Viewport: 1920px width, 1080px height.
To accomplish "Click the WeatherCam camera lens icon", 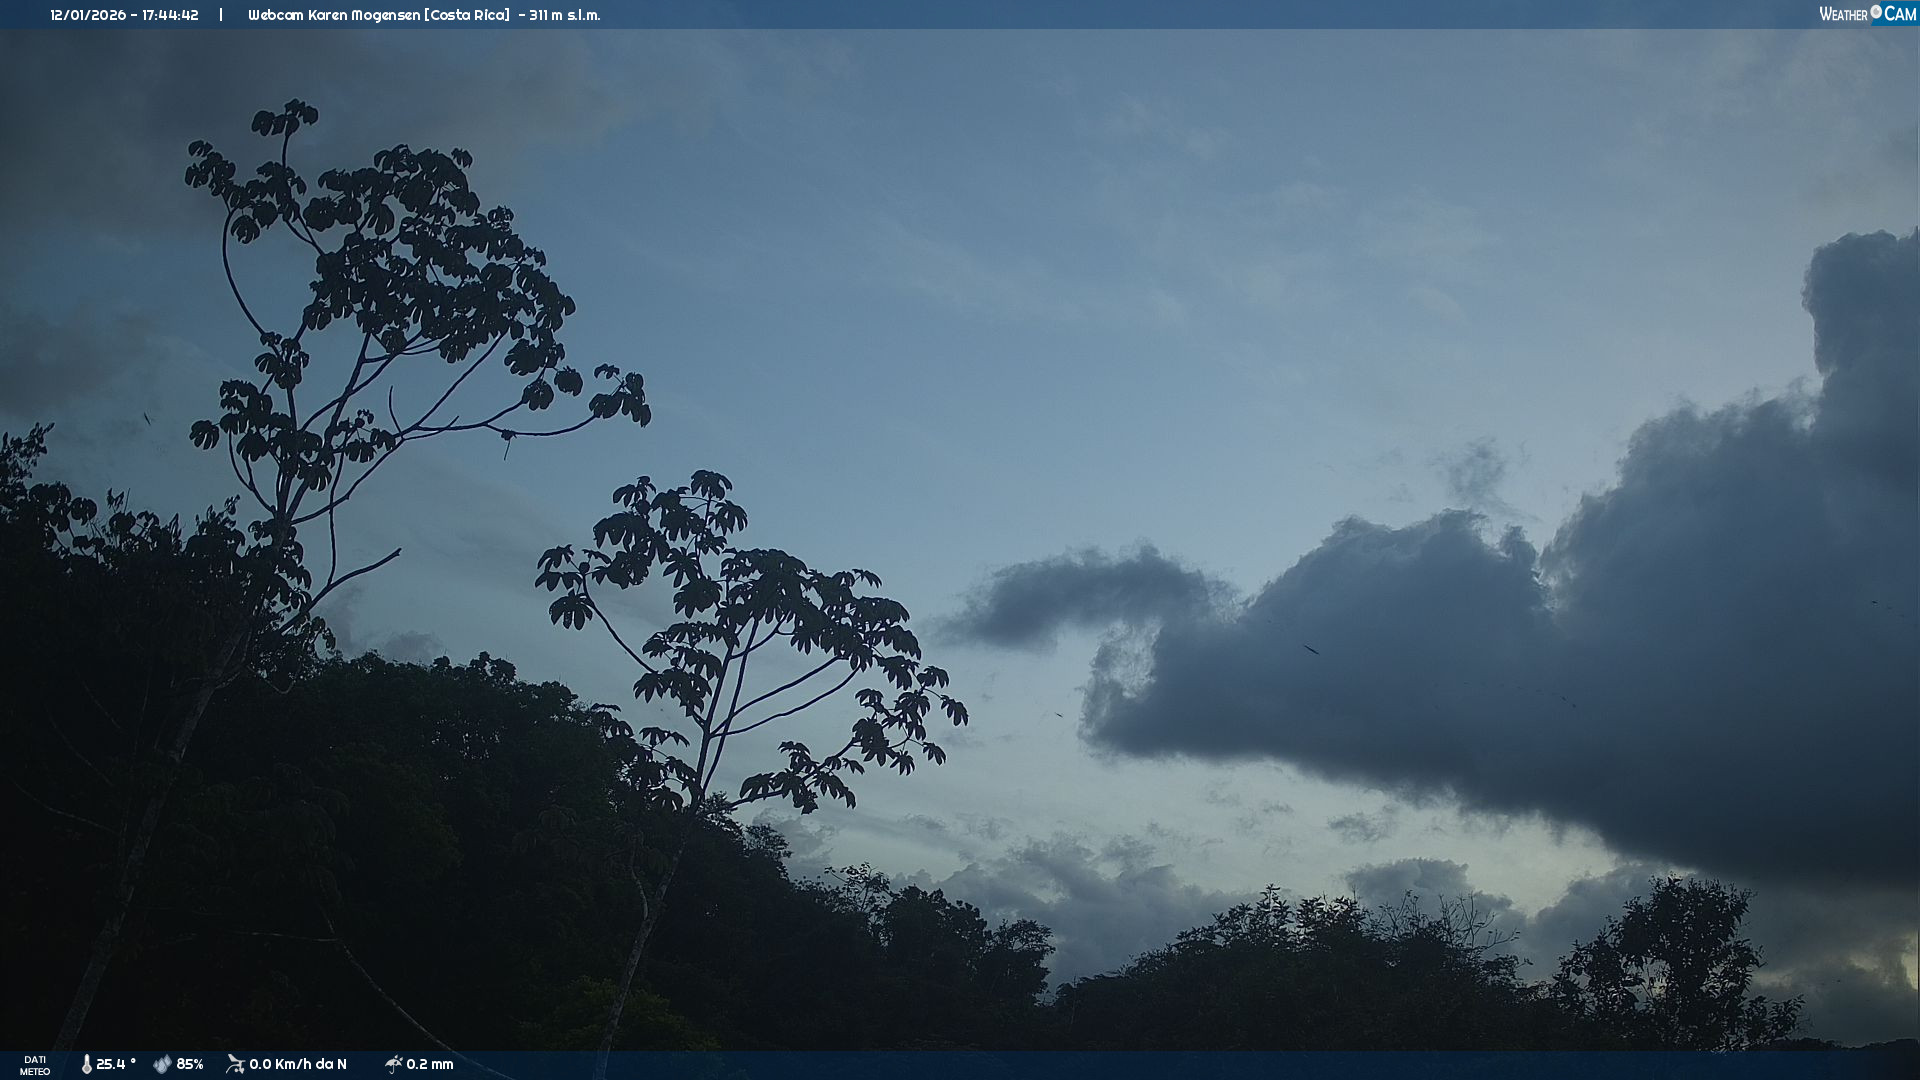I will coord(1876,12).
